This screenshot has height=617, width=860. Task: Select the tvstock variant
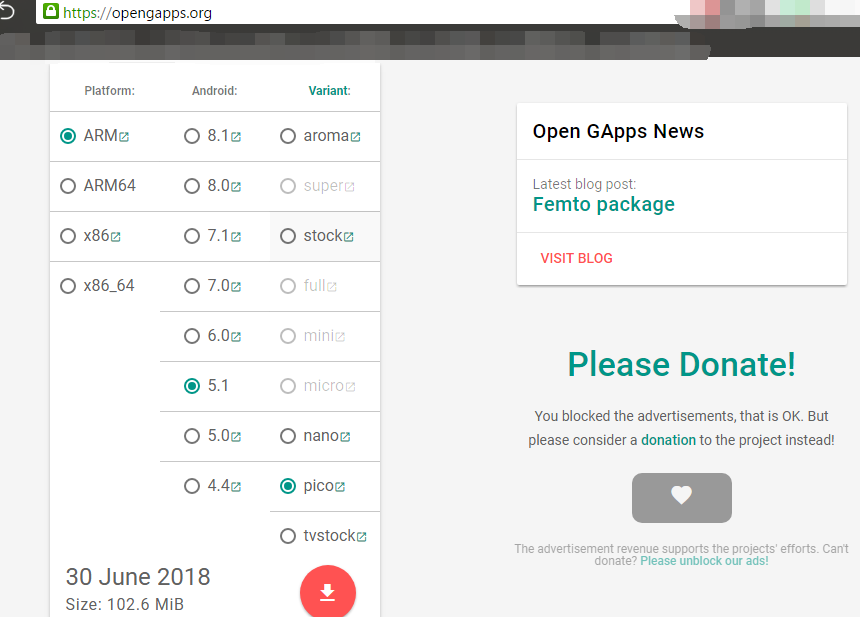288,536
